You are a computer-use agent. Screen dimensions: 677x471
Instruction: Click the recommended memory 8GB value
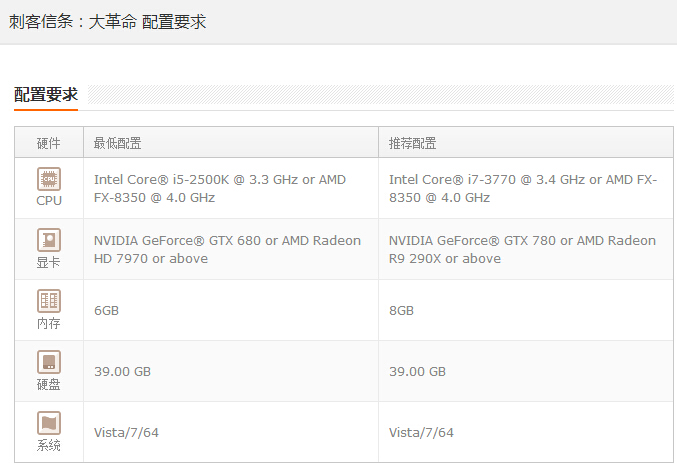point(401,310)
